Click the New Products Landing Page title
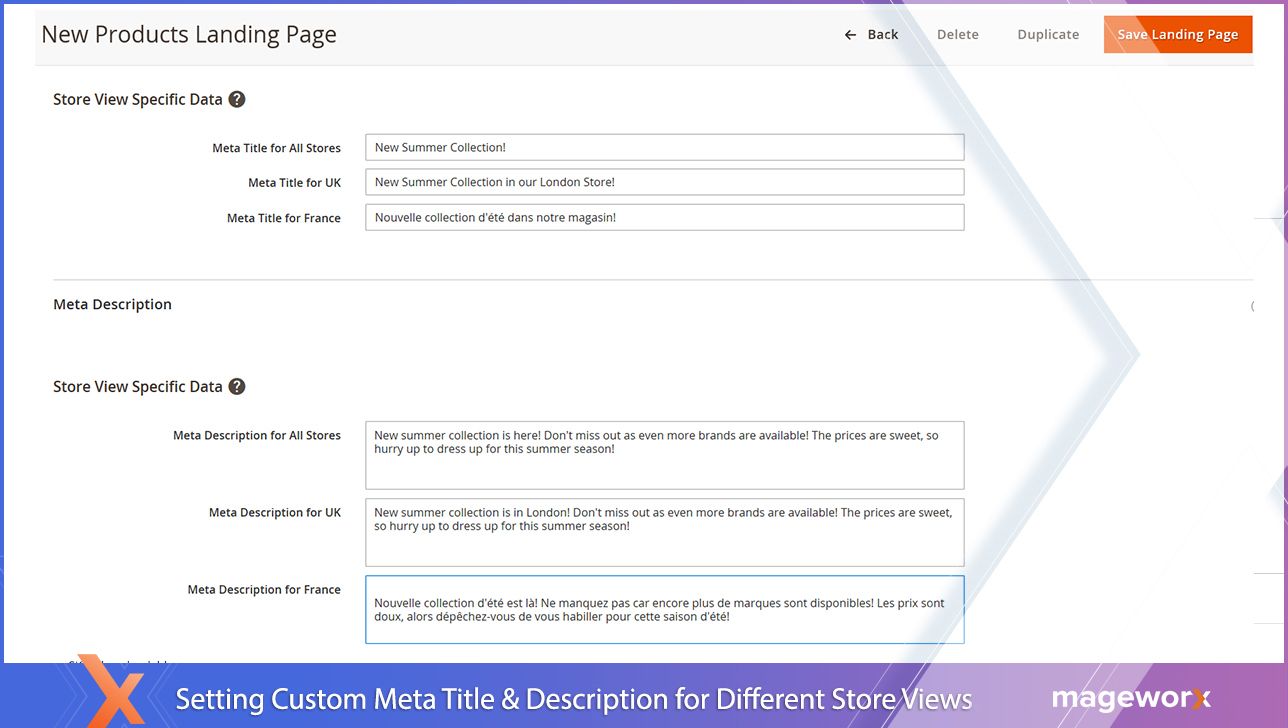 (188, 34)
